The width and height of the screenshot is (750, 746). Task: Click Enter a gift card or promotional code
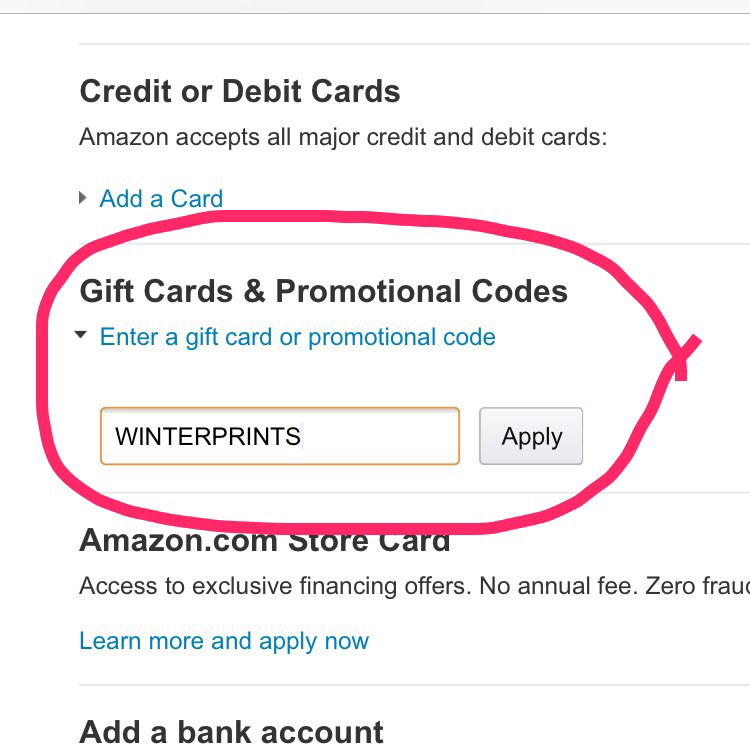pos(297,337)
